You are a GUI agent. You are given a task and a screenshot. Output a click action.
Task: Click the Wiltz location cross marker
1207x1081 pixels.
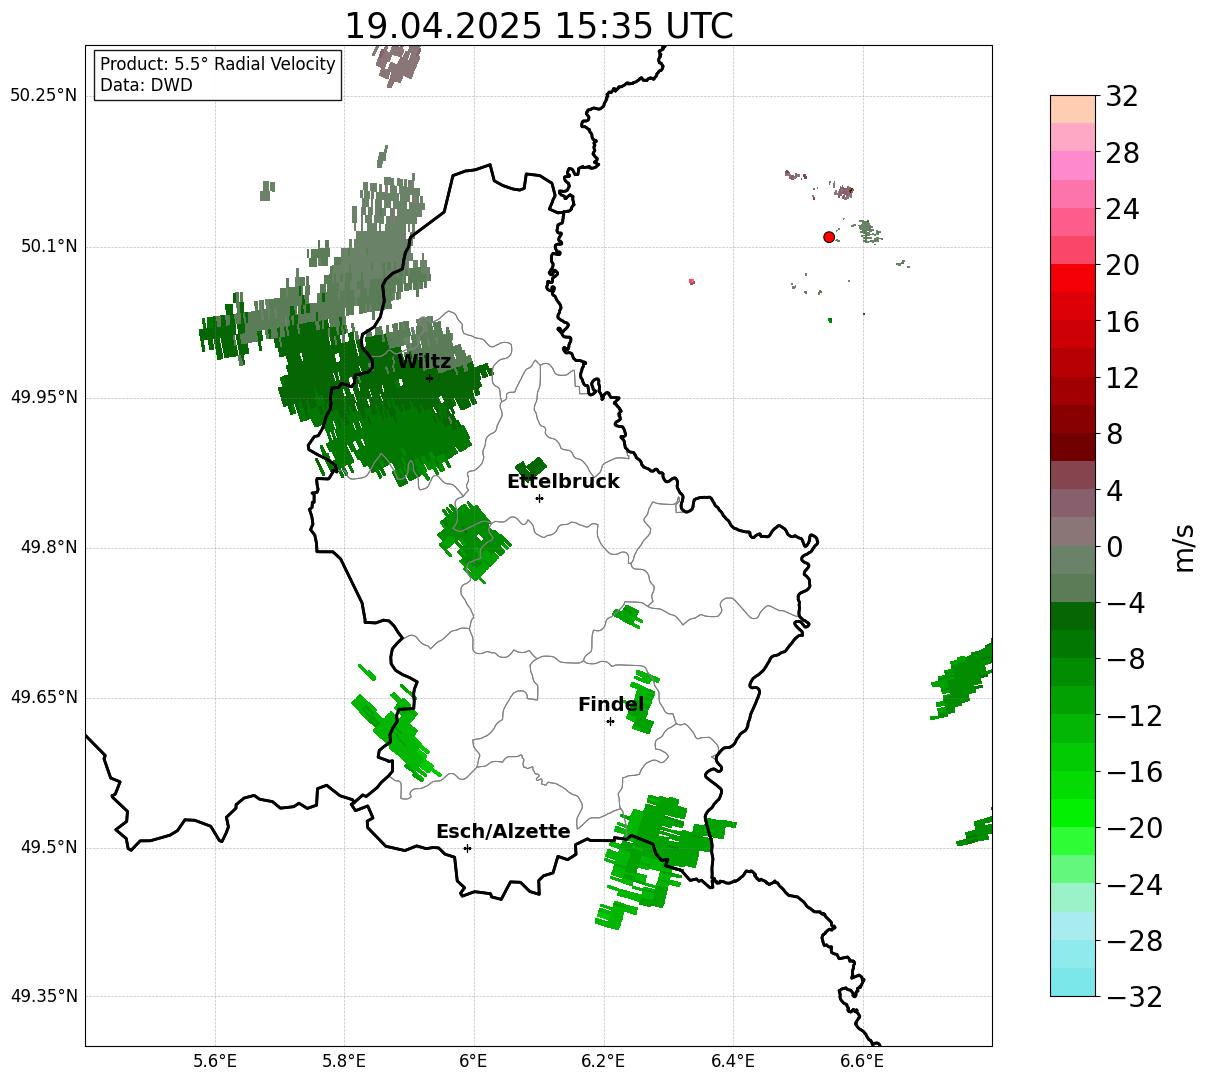(429, 378)
